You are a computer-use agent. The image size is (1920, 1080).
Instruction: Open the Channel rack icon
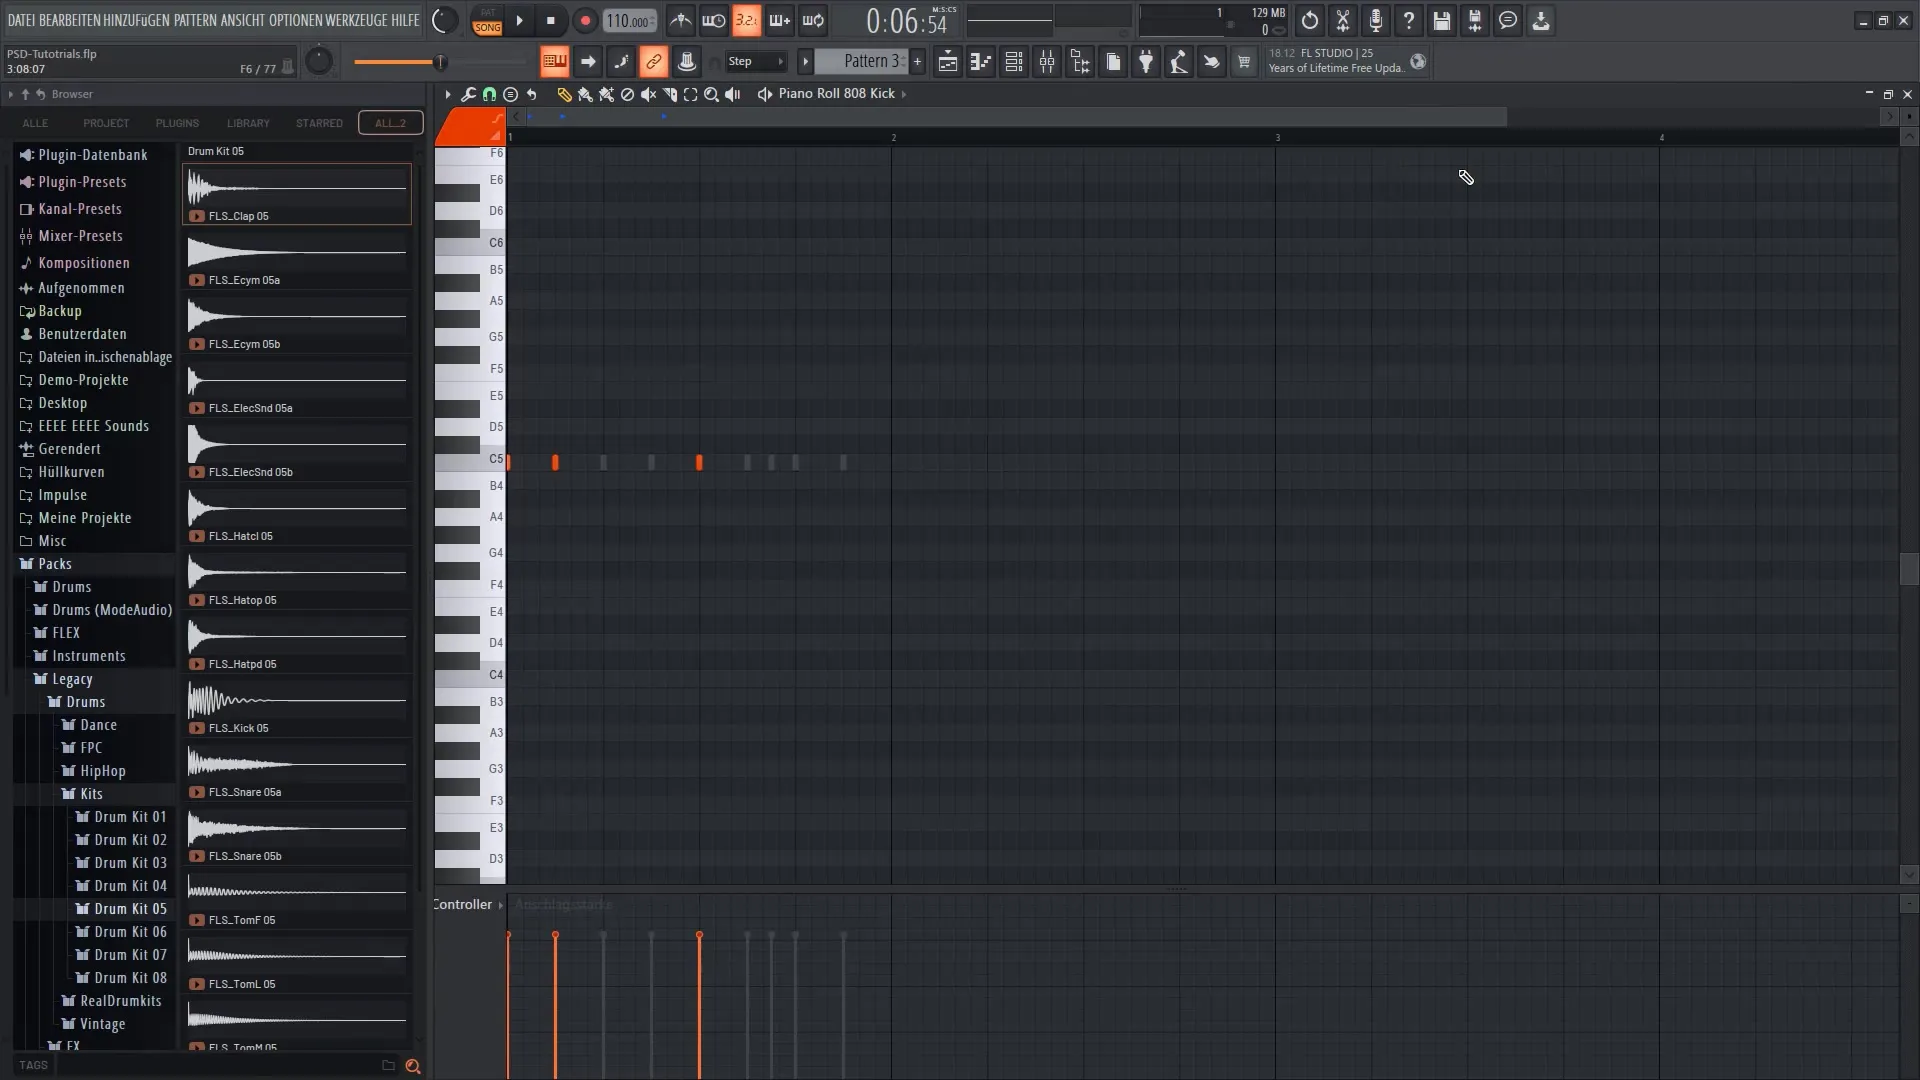pos(1014,62)
